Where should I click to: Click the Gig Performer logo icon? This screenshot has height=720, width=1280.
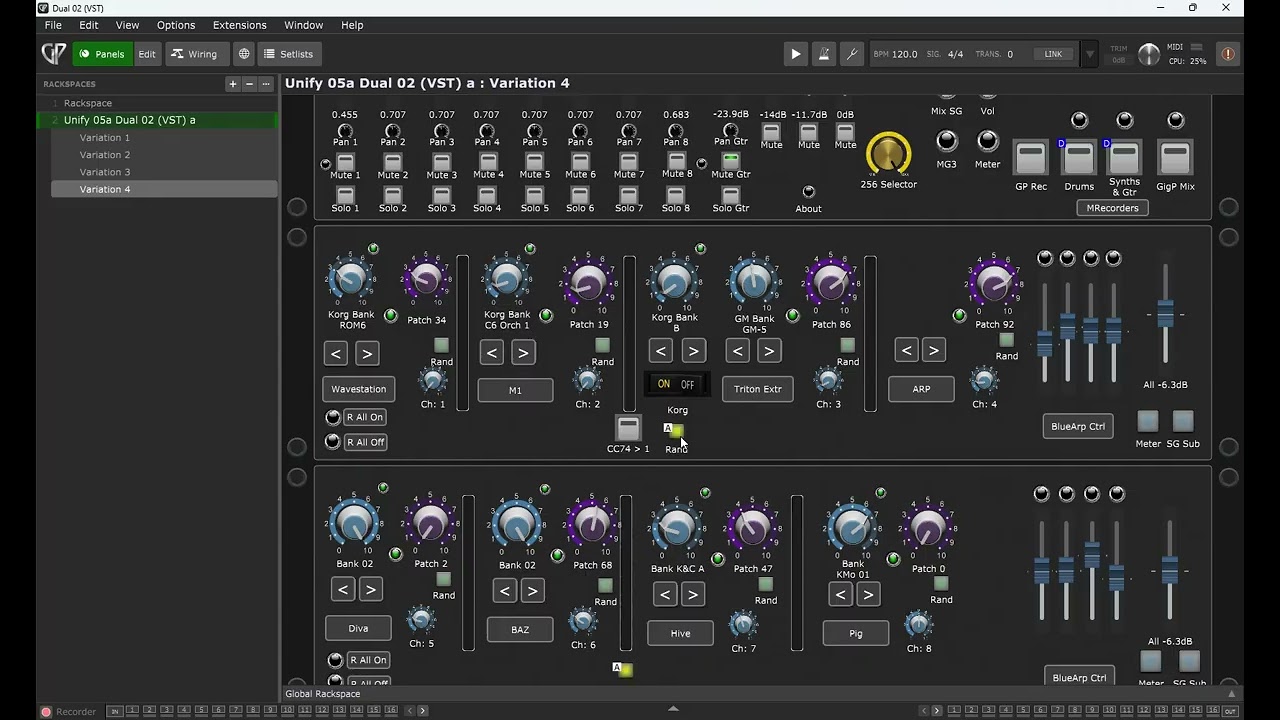(54, 54)
